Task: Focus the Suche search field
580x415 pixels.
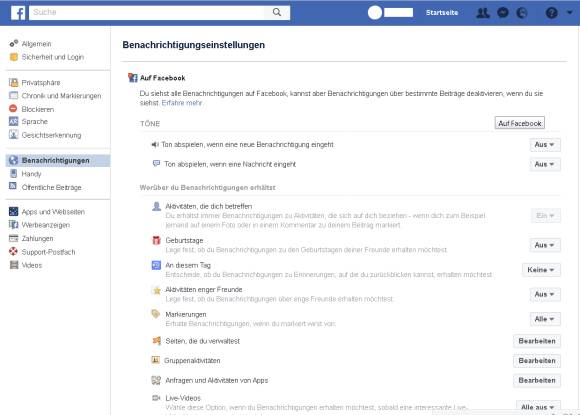Action: (146, 12)
